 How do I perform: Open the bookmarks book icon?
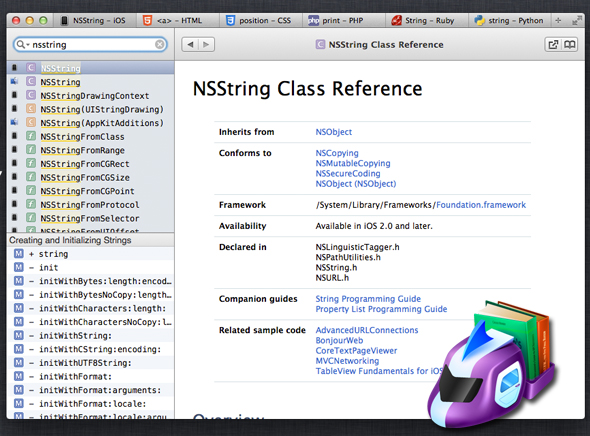(x=570, y=45)
